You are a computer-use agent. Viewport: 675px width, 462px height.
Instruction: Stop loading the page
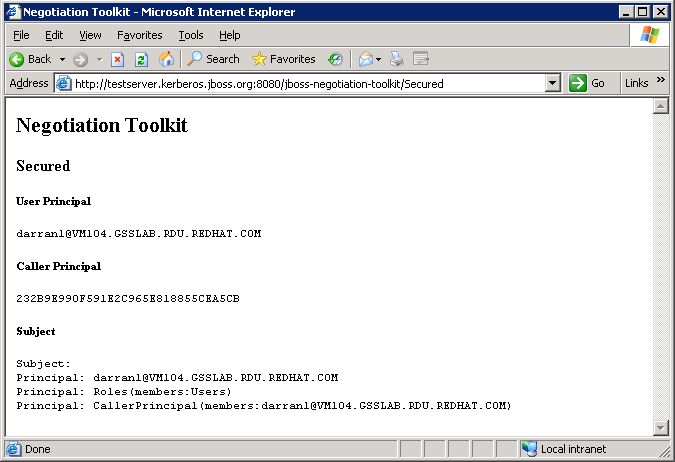pyautogui.click(x=117, y=59)
